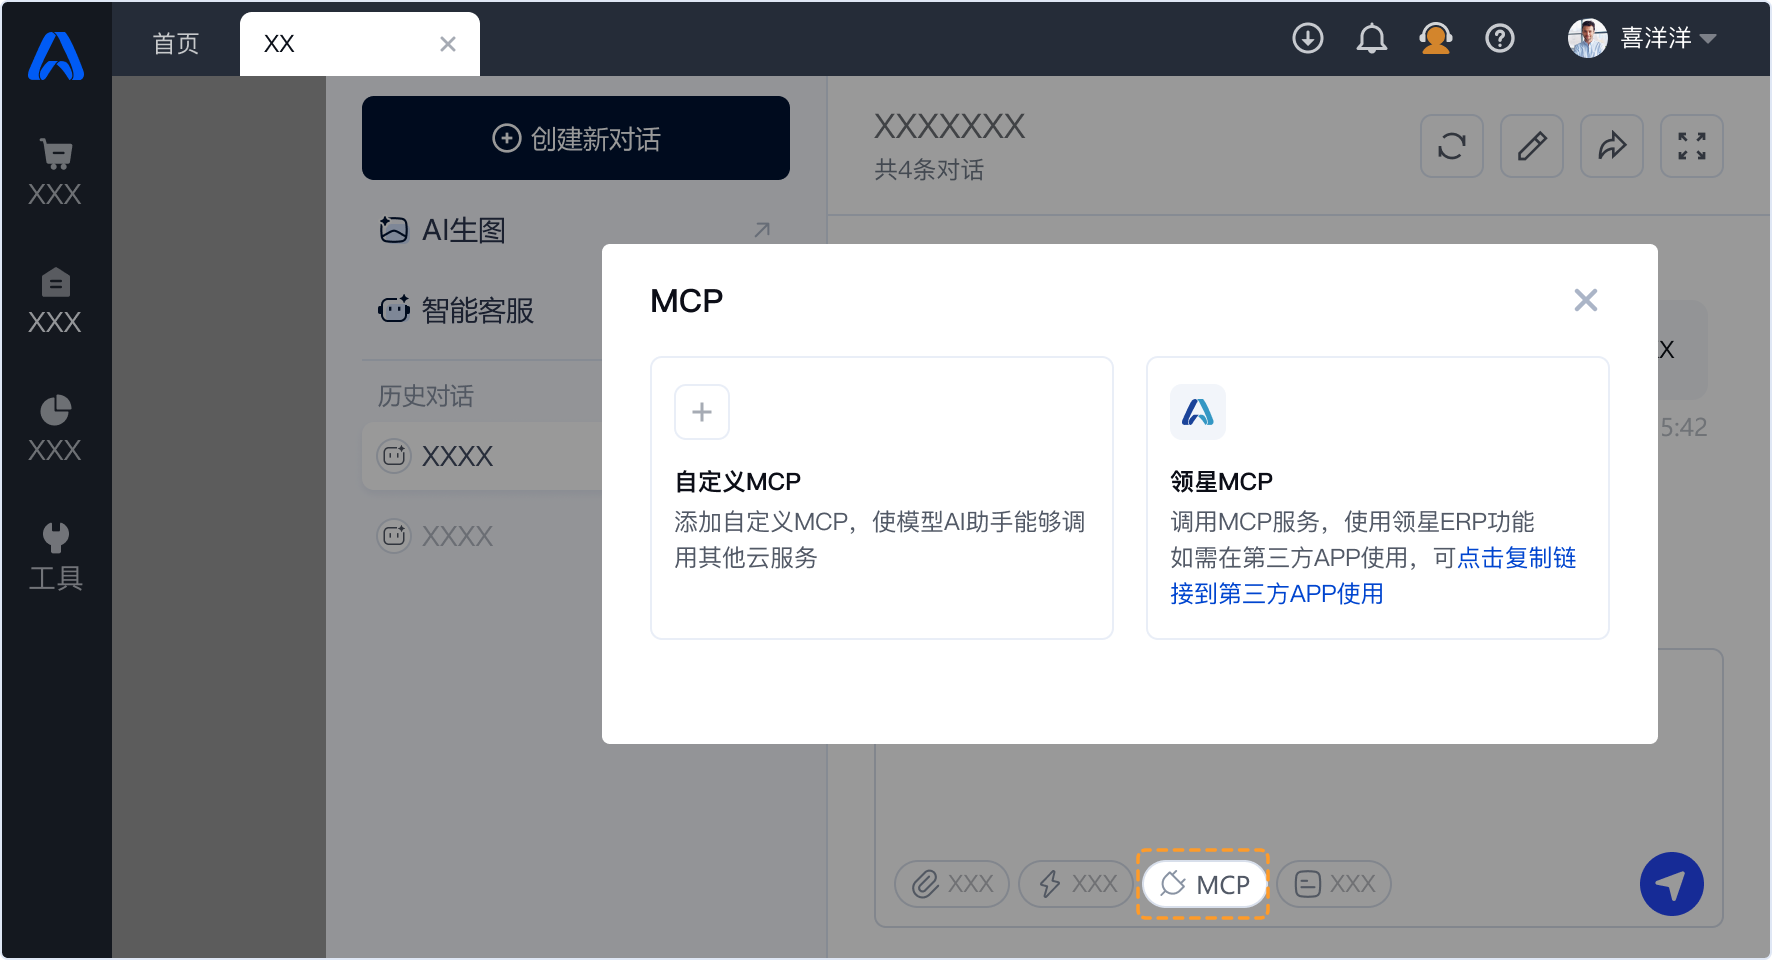Click the edit pencil icon

(x=1532, y=146)
